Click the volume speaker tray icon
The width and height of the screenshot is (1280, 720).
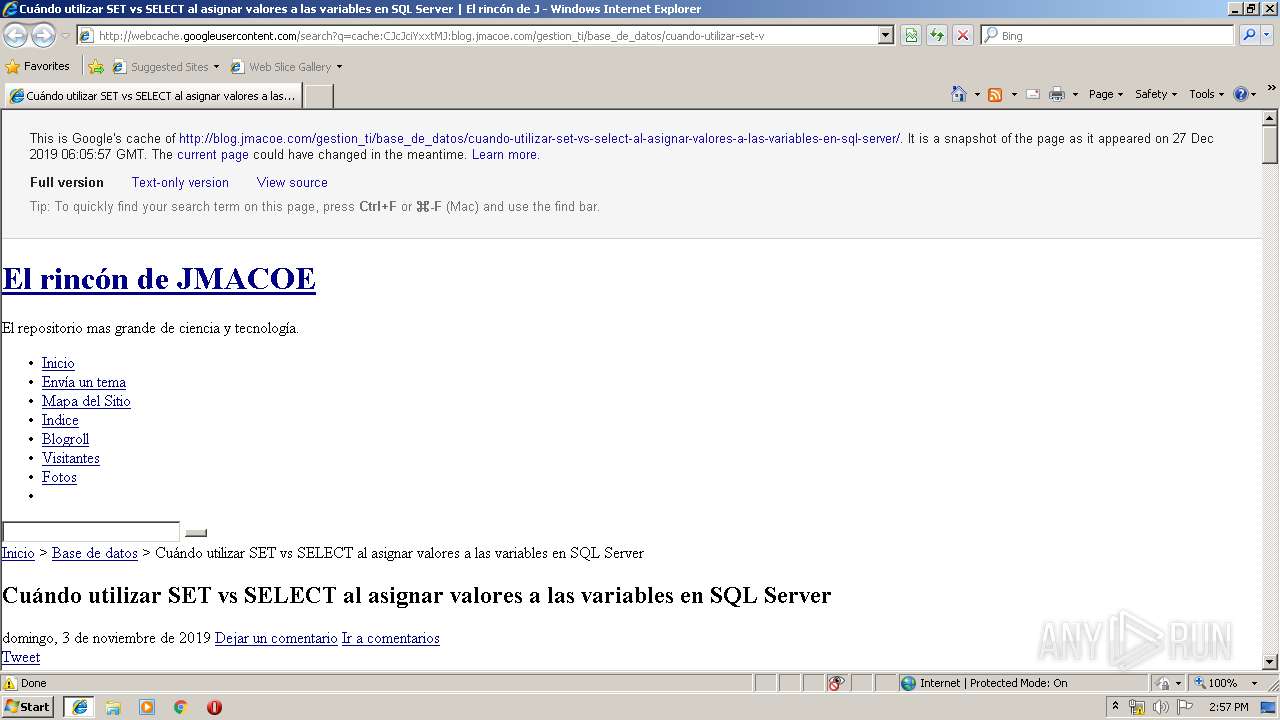click(x=1160, y=707)
